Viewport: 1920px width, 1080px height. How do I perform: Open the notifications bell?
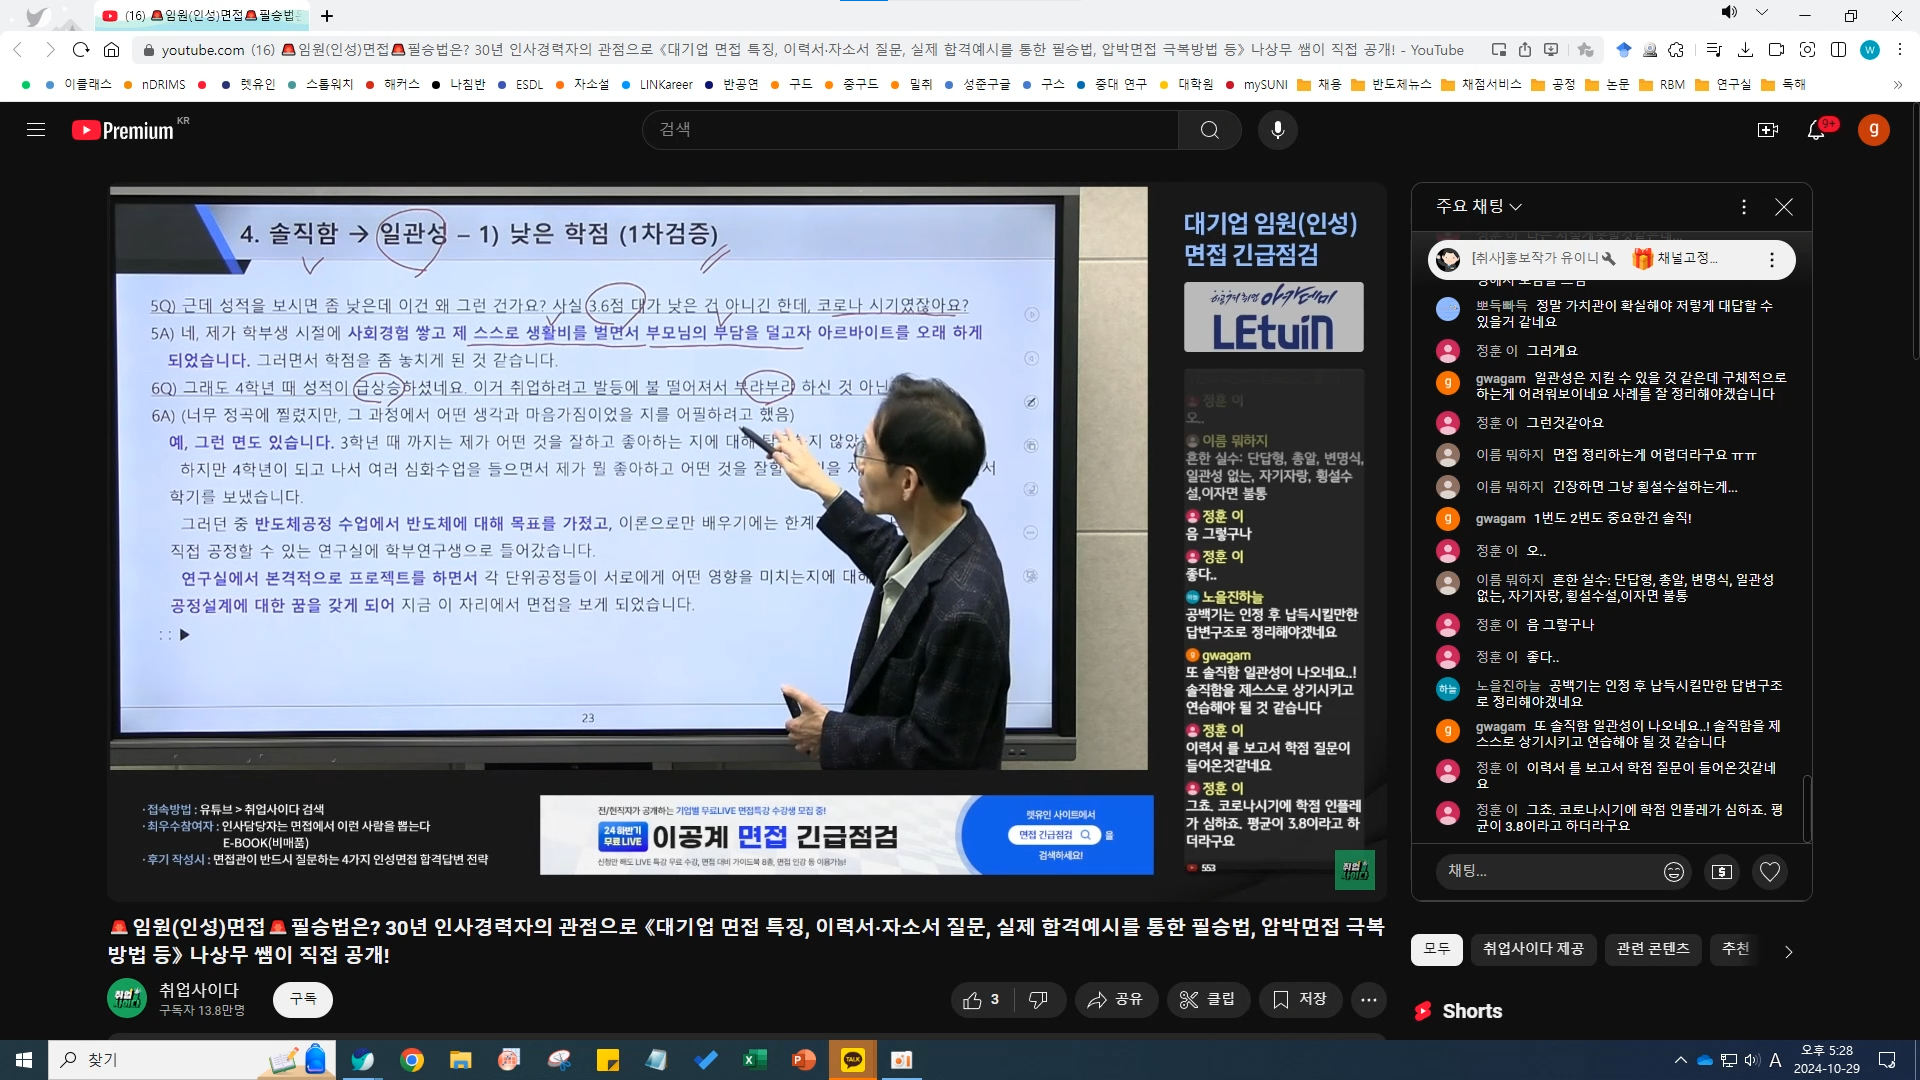1816,130
